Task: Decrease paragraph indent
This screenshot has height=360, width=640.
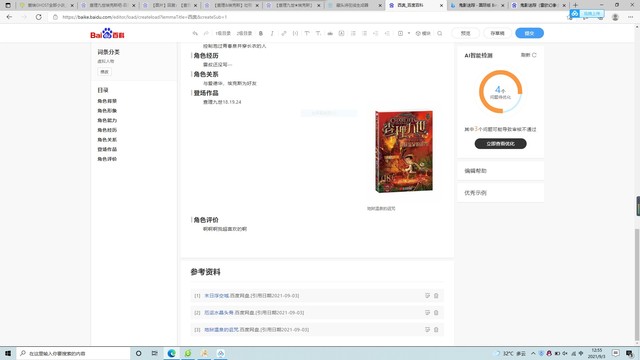Action: [376, 33]
